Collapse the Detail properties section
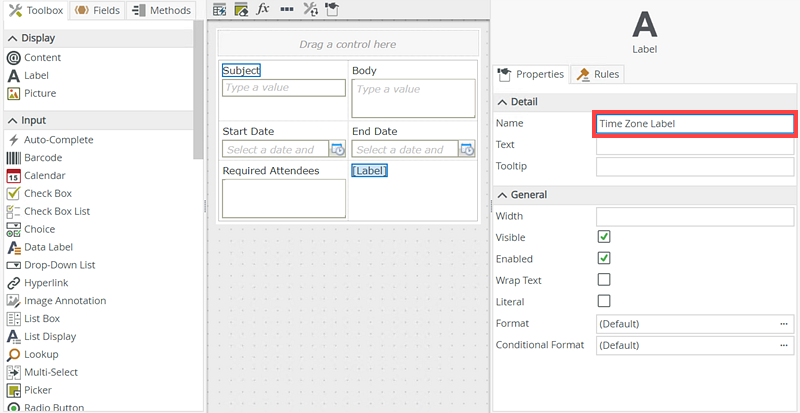The image size is (800, 413). click(x=502, y=102)
